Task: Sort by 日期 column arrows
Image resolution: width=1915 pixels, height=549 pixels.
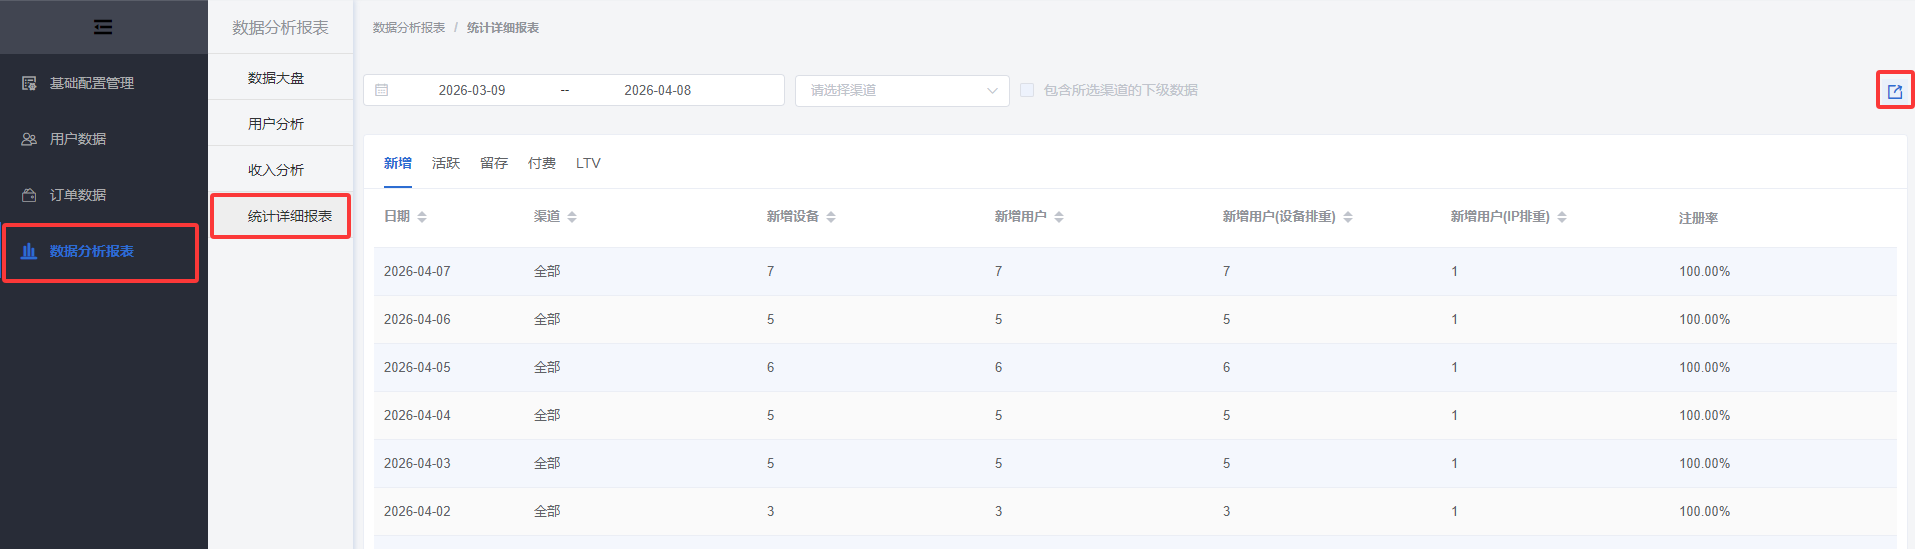Action: tap(422, 217)
